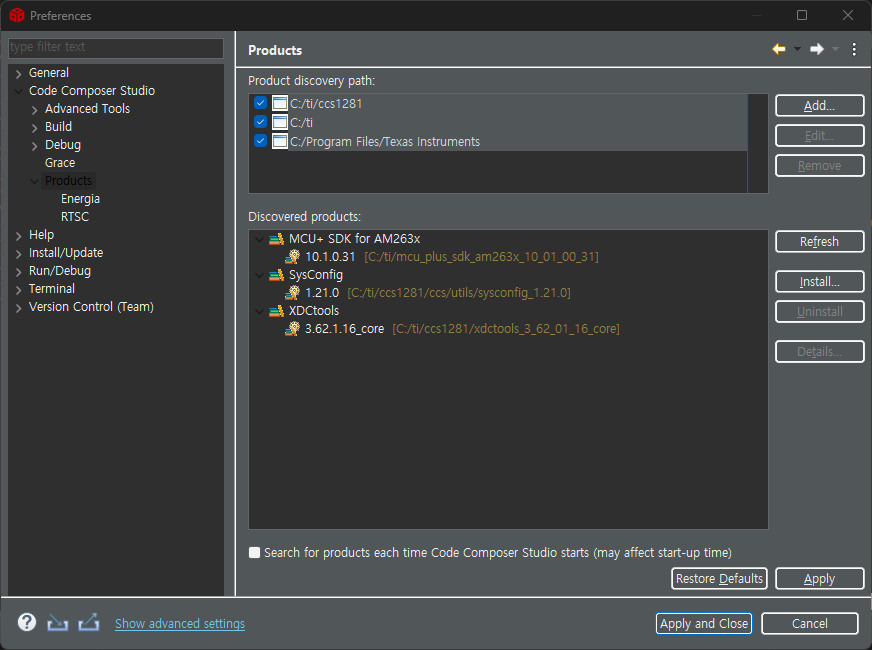The image size is (872, 650).
Task: Select the Terminal tree item
Action: (x=52, y=289)
